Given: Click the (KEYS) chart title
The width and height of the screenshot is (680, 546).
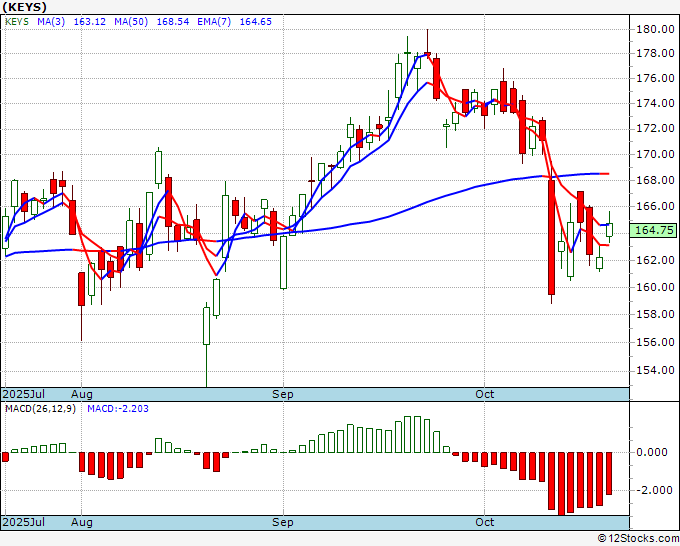Looking at the screenshot, I should click(25, 7).
